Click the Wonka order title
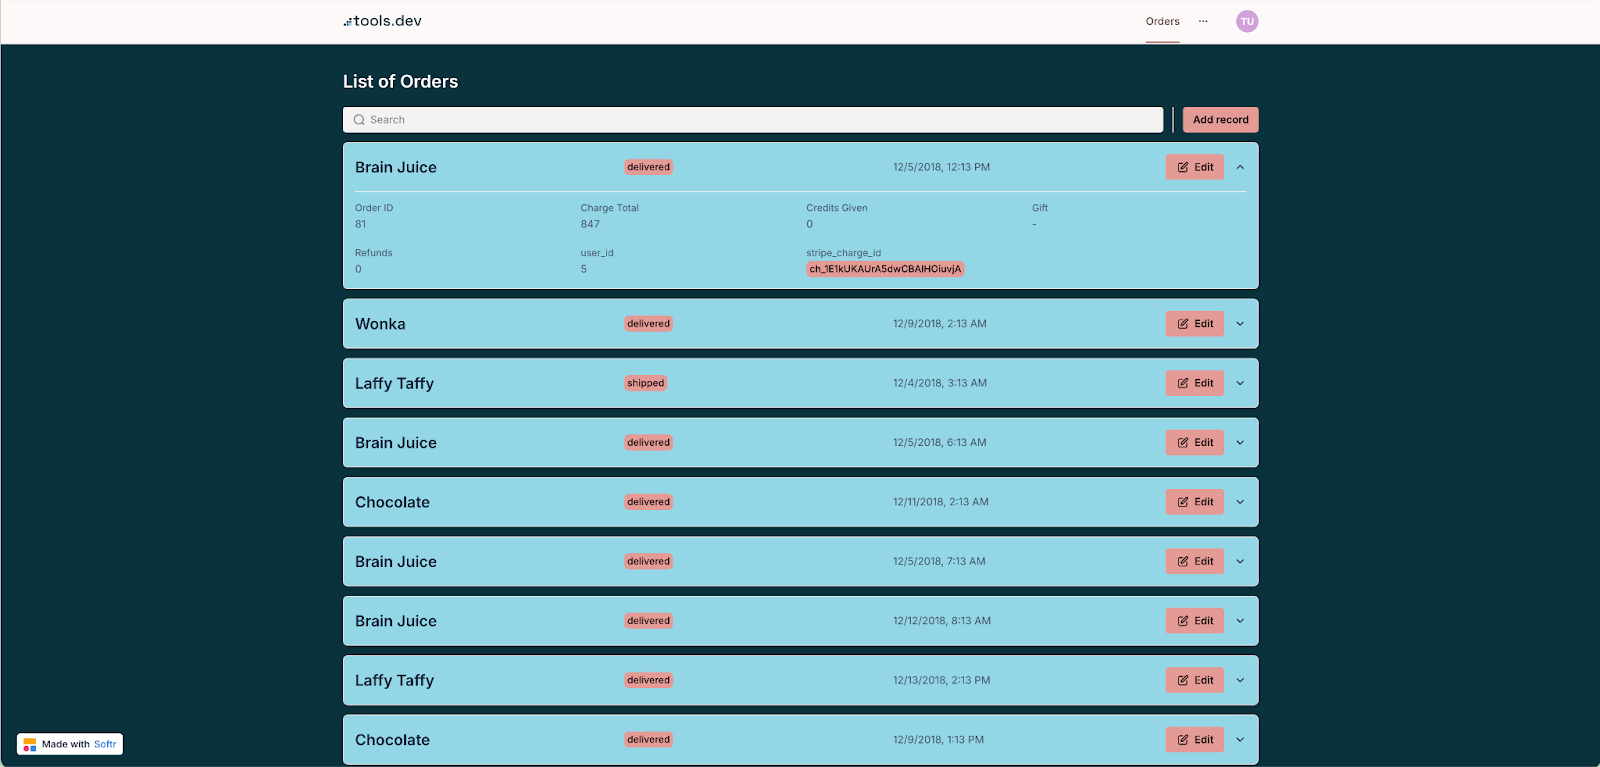The height and width of the screenshot is (767, 1600). [380, 324]
